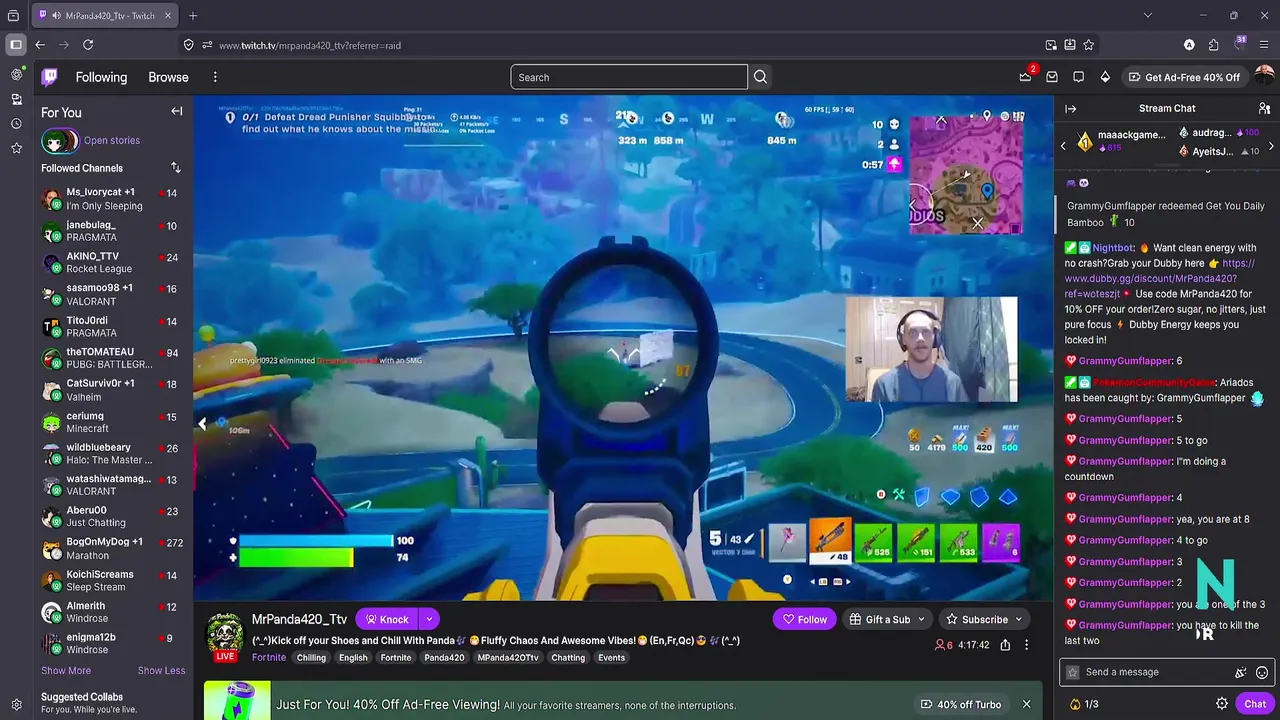1280x720 pixels.
Task: Expand the Gift a Sub dropdown
Action: 921,619
